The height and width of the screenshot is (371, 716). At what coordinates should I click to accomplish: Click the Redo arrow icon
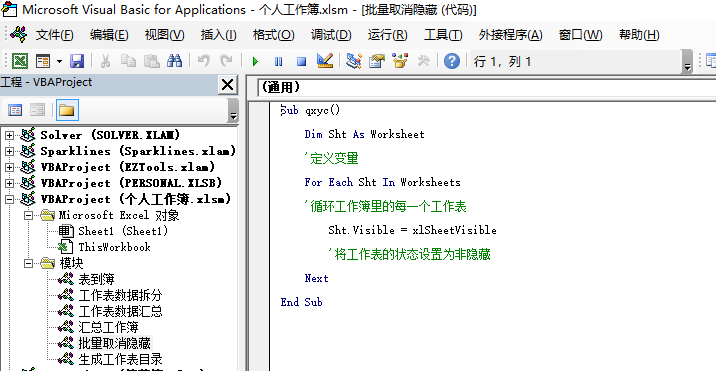click(226, 61)
